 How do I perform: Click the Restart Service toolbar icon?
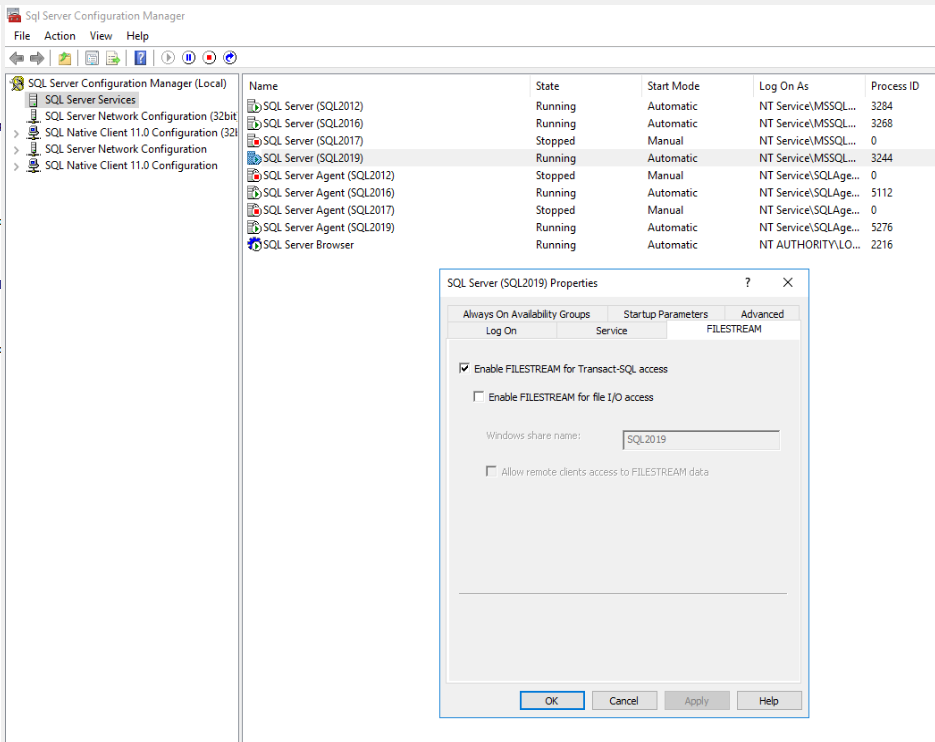[230, 58]
